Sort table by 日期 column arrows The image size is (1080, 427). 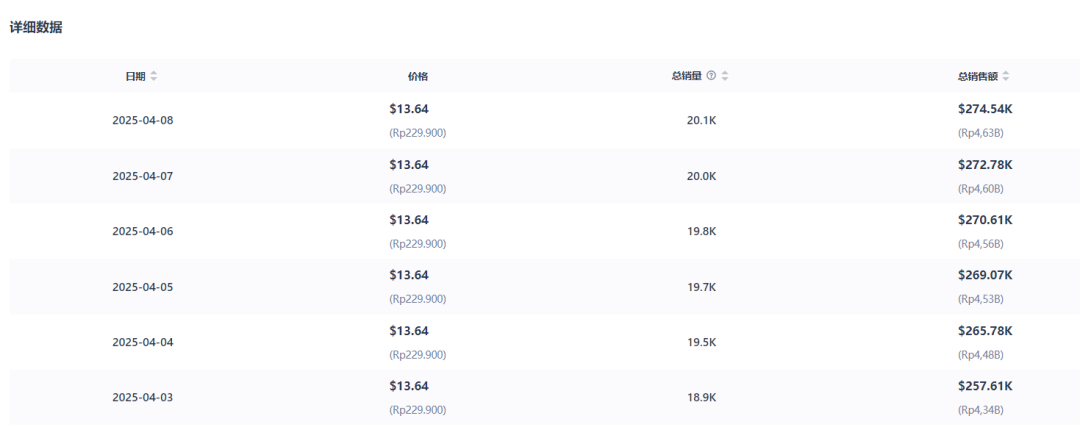154,76
